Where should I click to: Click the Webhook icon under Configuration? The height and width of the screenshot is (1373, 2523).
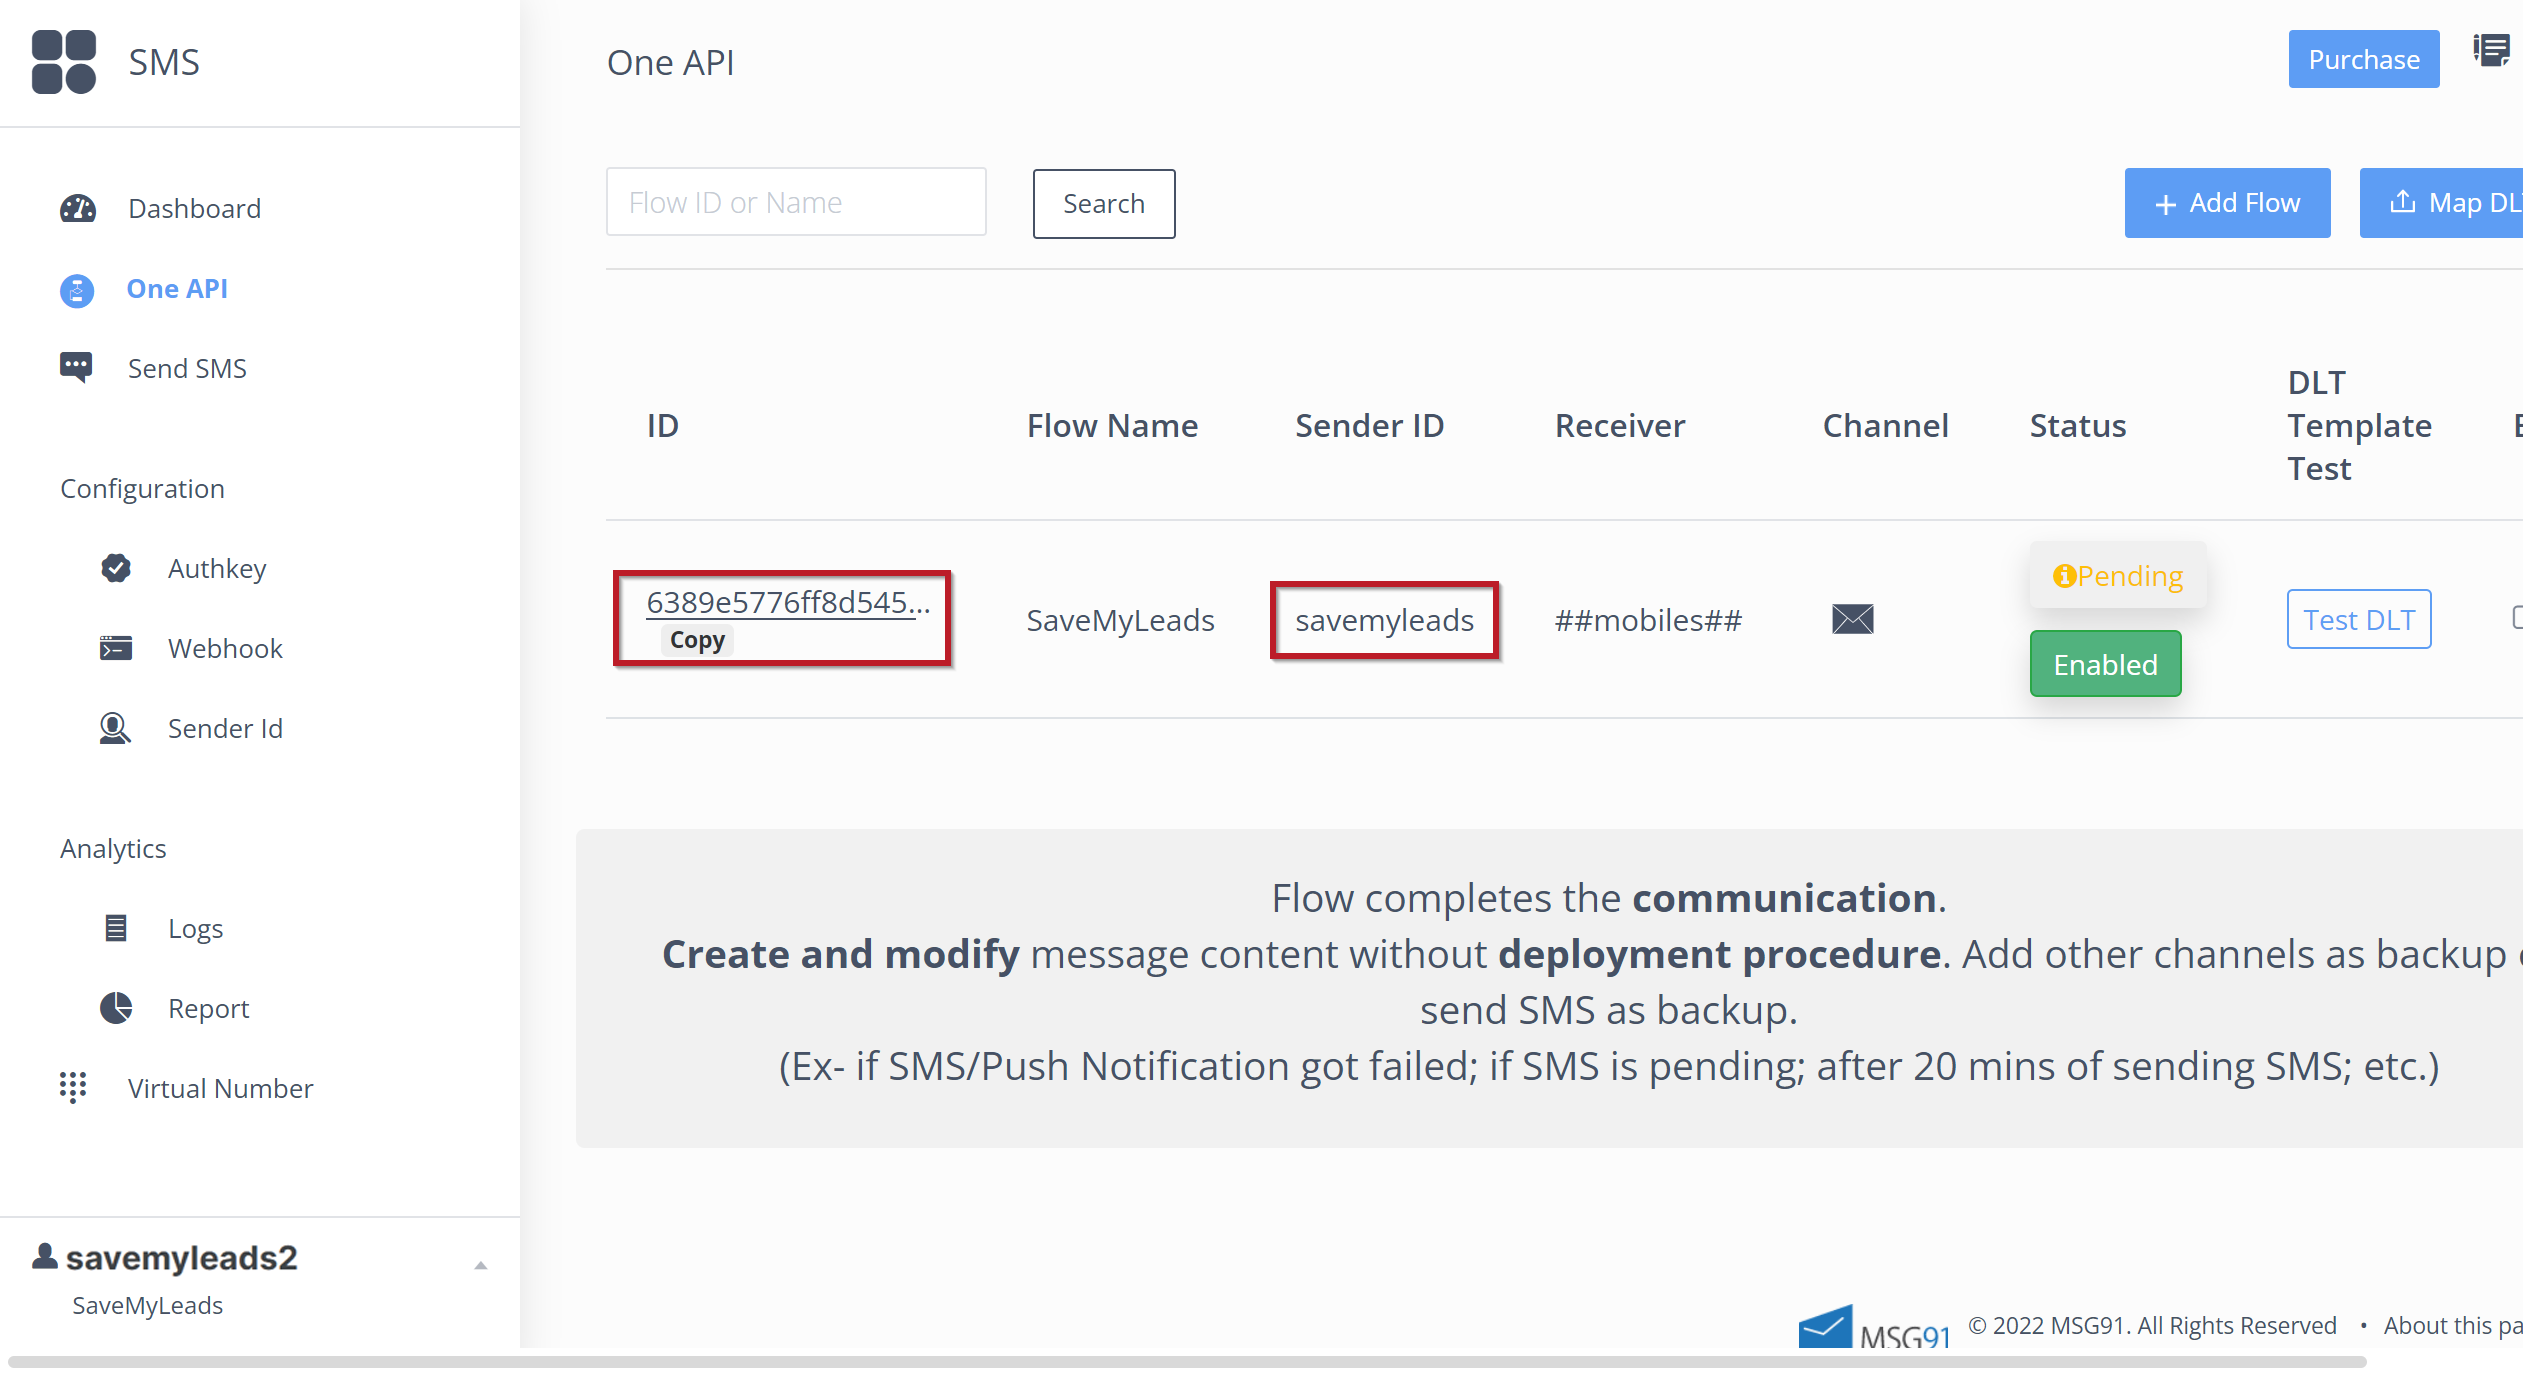coord(116,648)
